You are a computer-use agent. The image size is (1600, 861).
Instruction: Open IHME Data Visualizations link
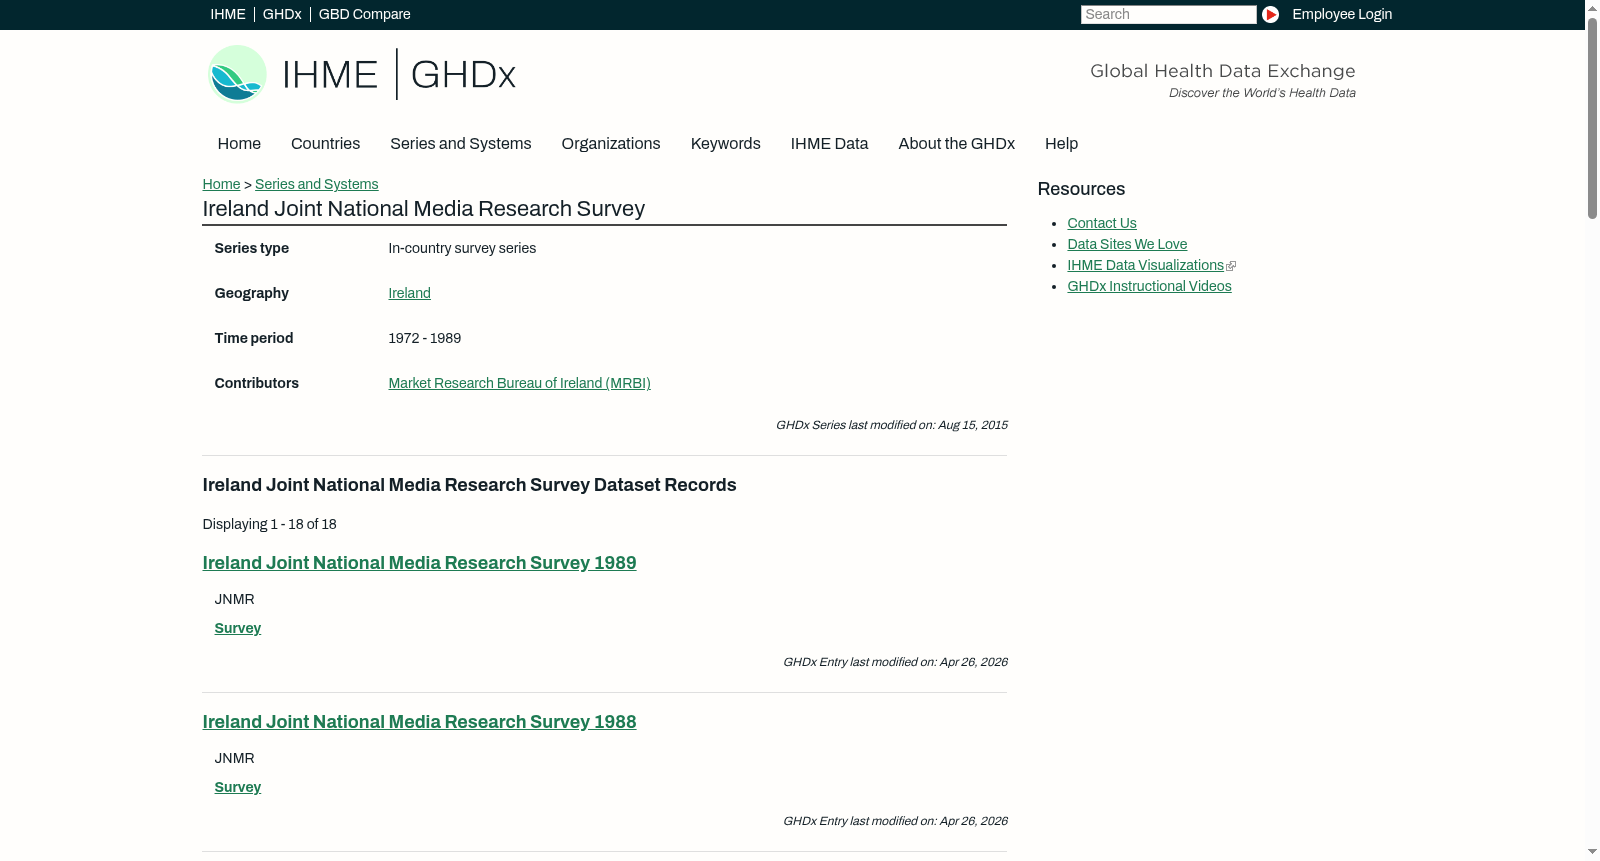(1145, 265)
